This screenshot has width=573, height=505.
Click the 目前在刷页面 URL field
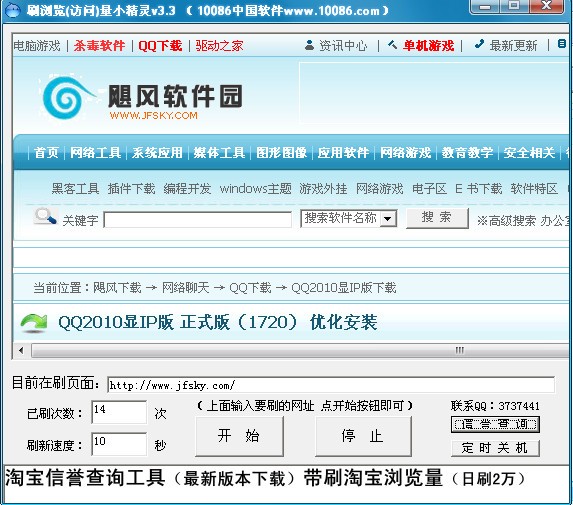331,385
